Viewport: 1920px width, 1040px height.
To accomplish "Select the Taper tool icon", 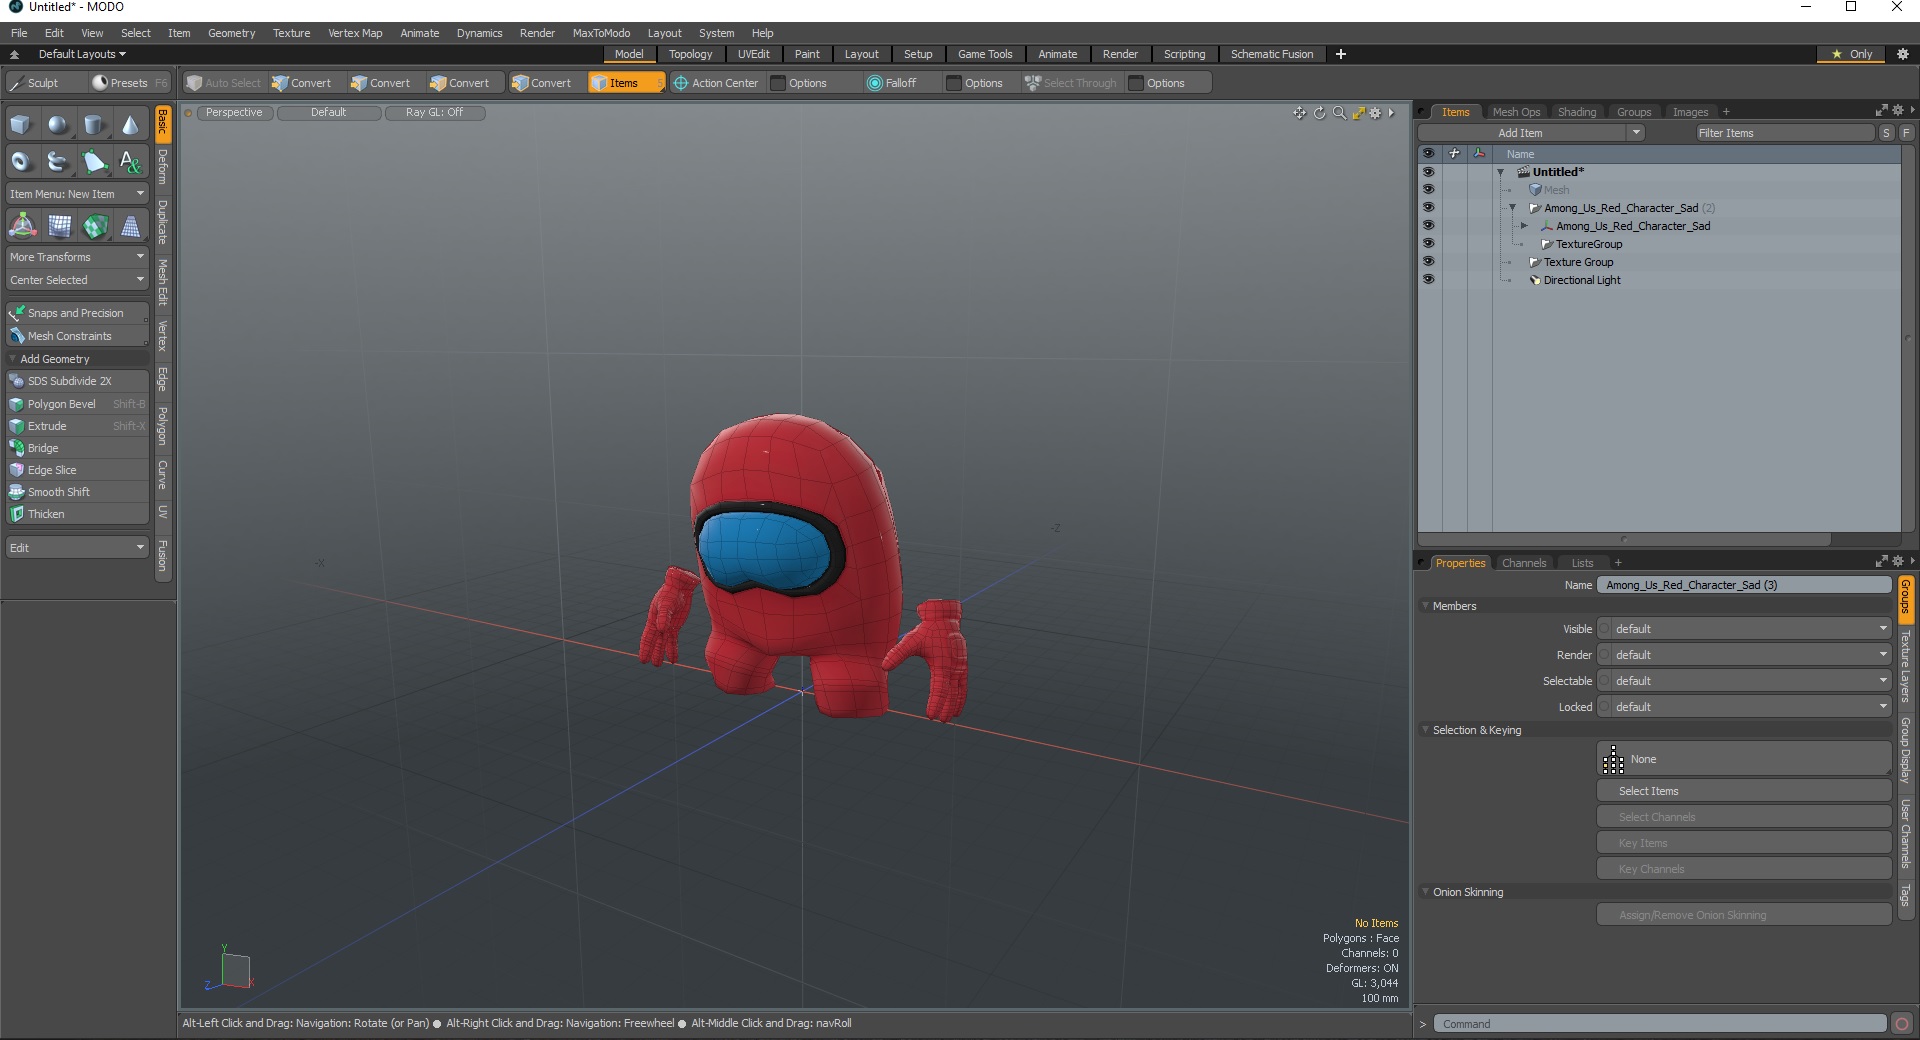I will point(130,226).
